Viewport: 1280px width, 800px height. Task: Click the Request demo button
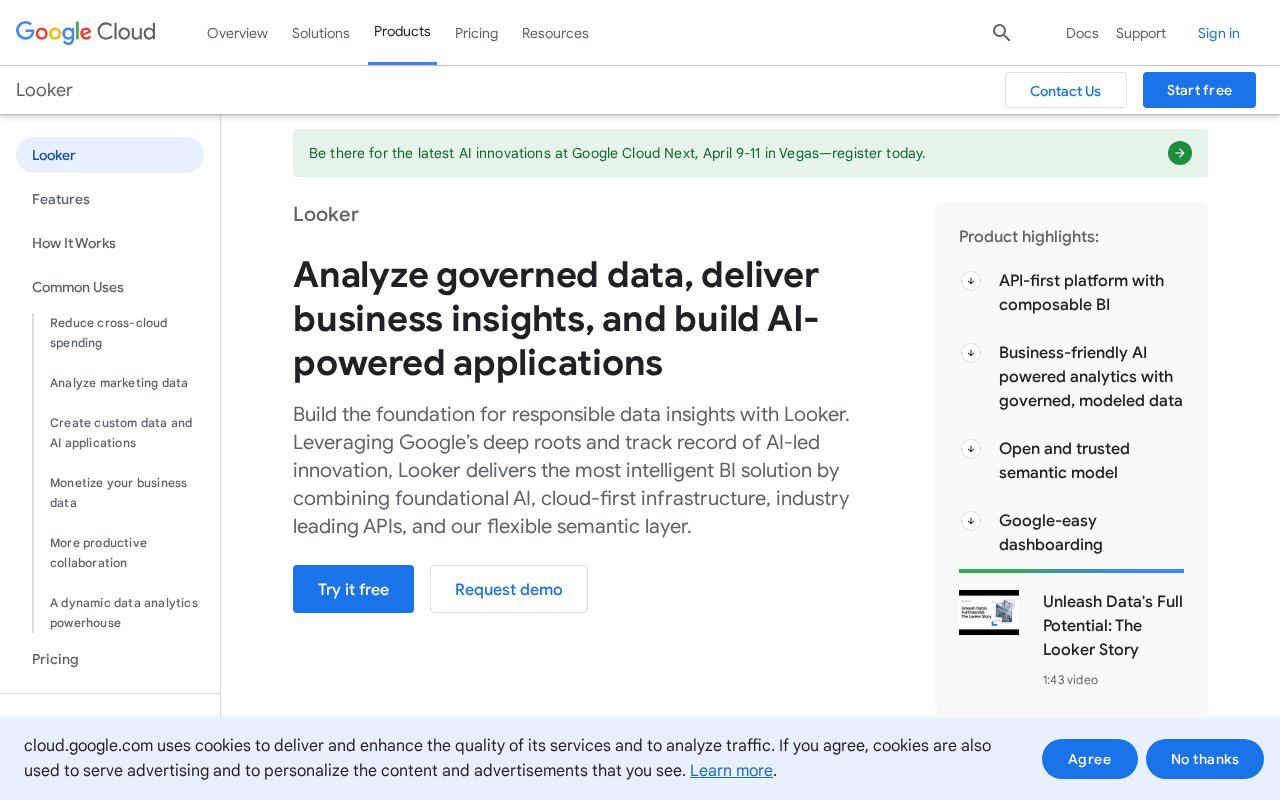pyautogui.click(x=509, y=589)
